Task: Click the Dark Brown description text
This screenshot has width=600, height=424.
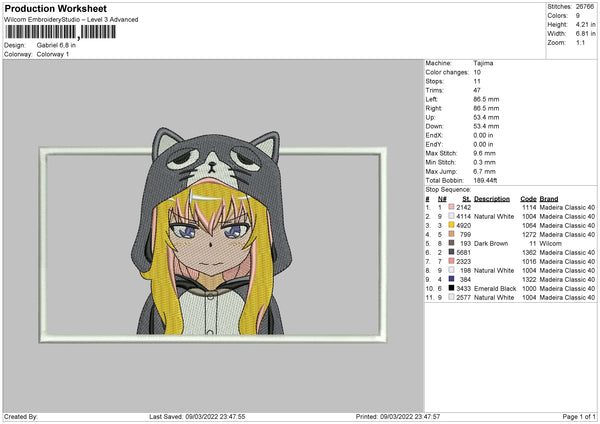Action: [x=491, y=243]
